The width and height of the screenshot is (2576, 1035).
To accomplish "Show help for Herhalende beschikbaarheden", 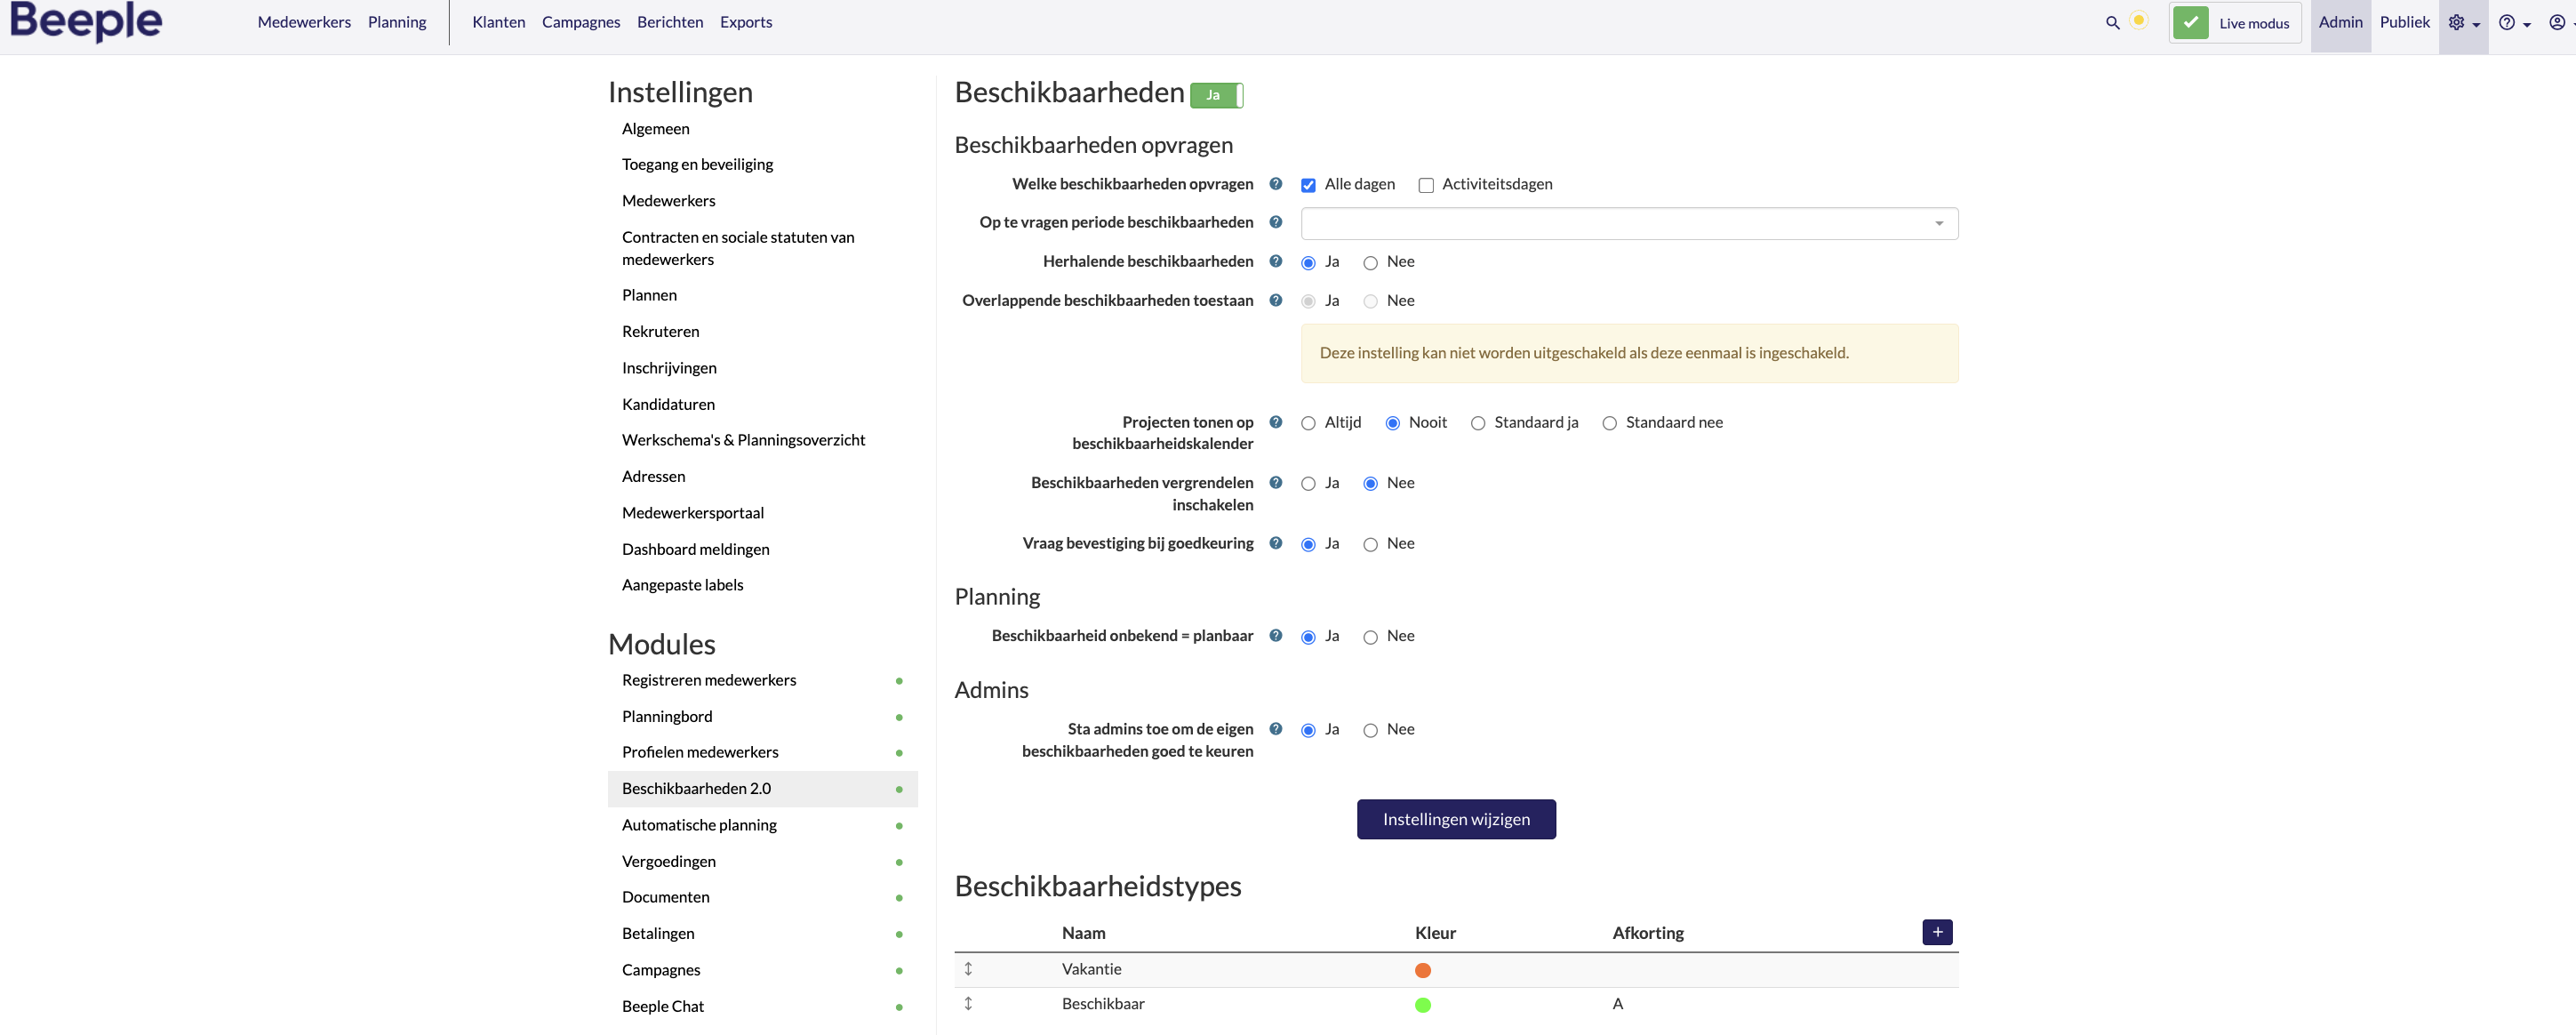I will [1276, 261].
